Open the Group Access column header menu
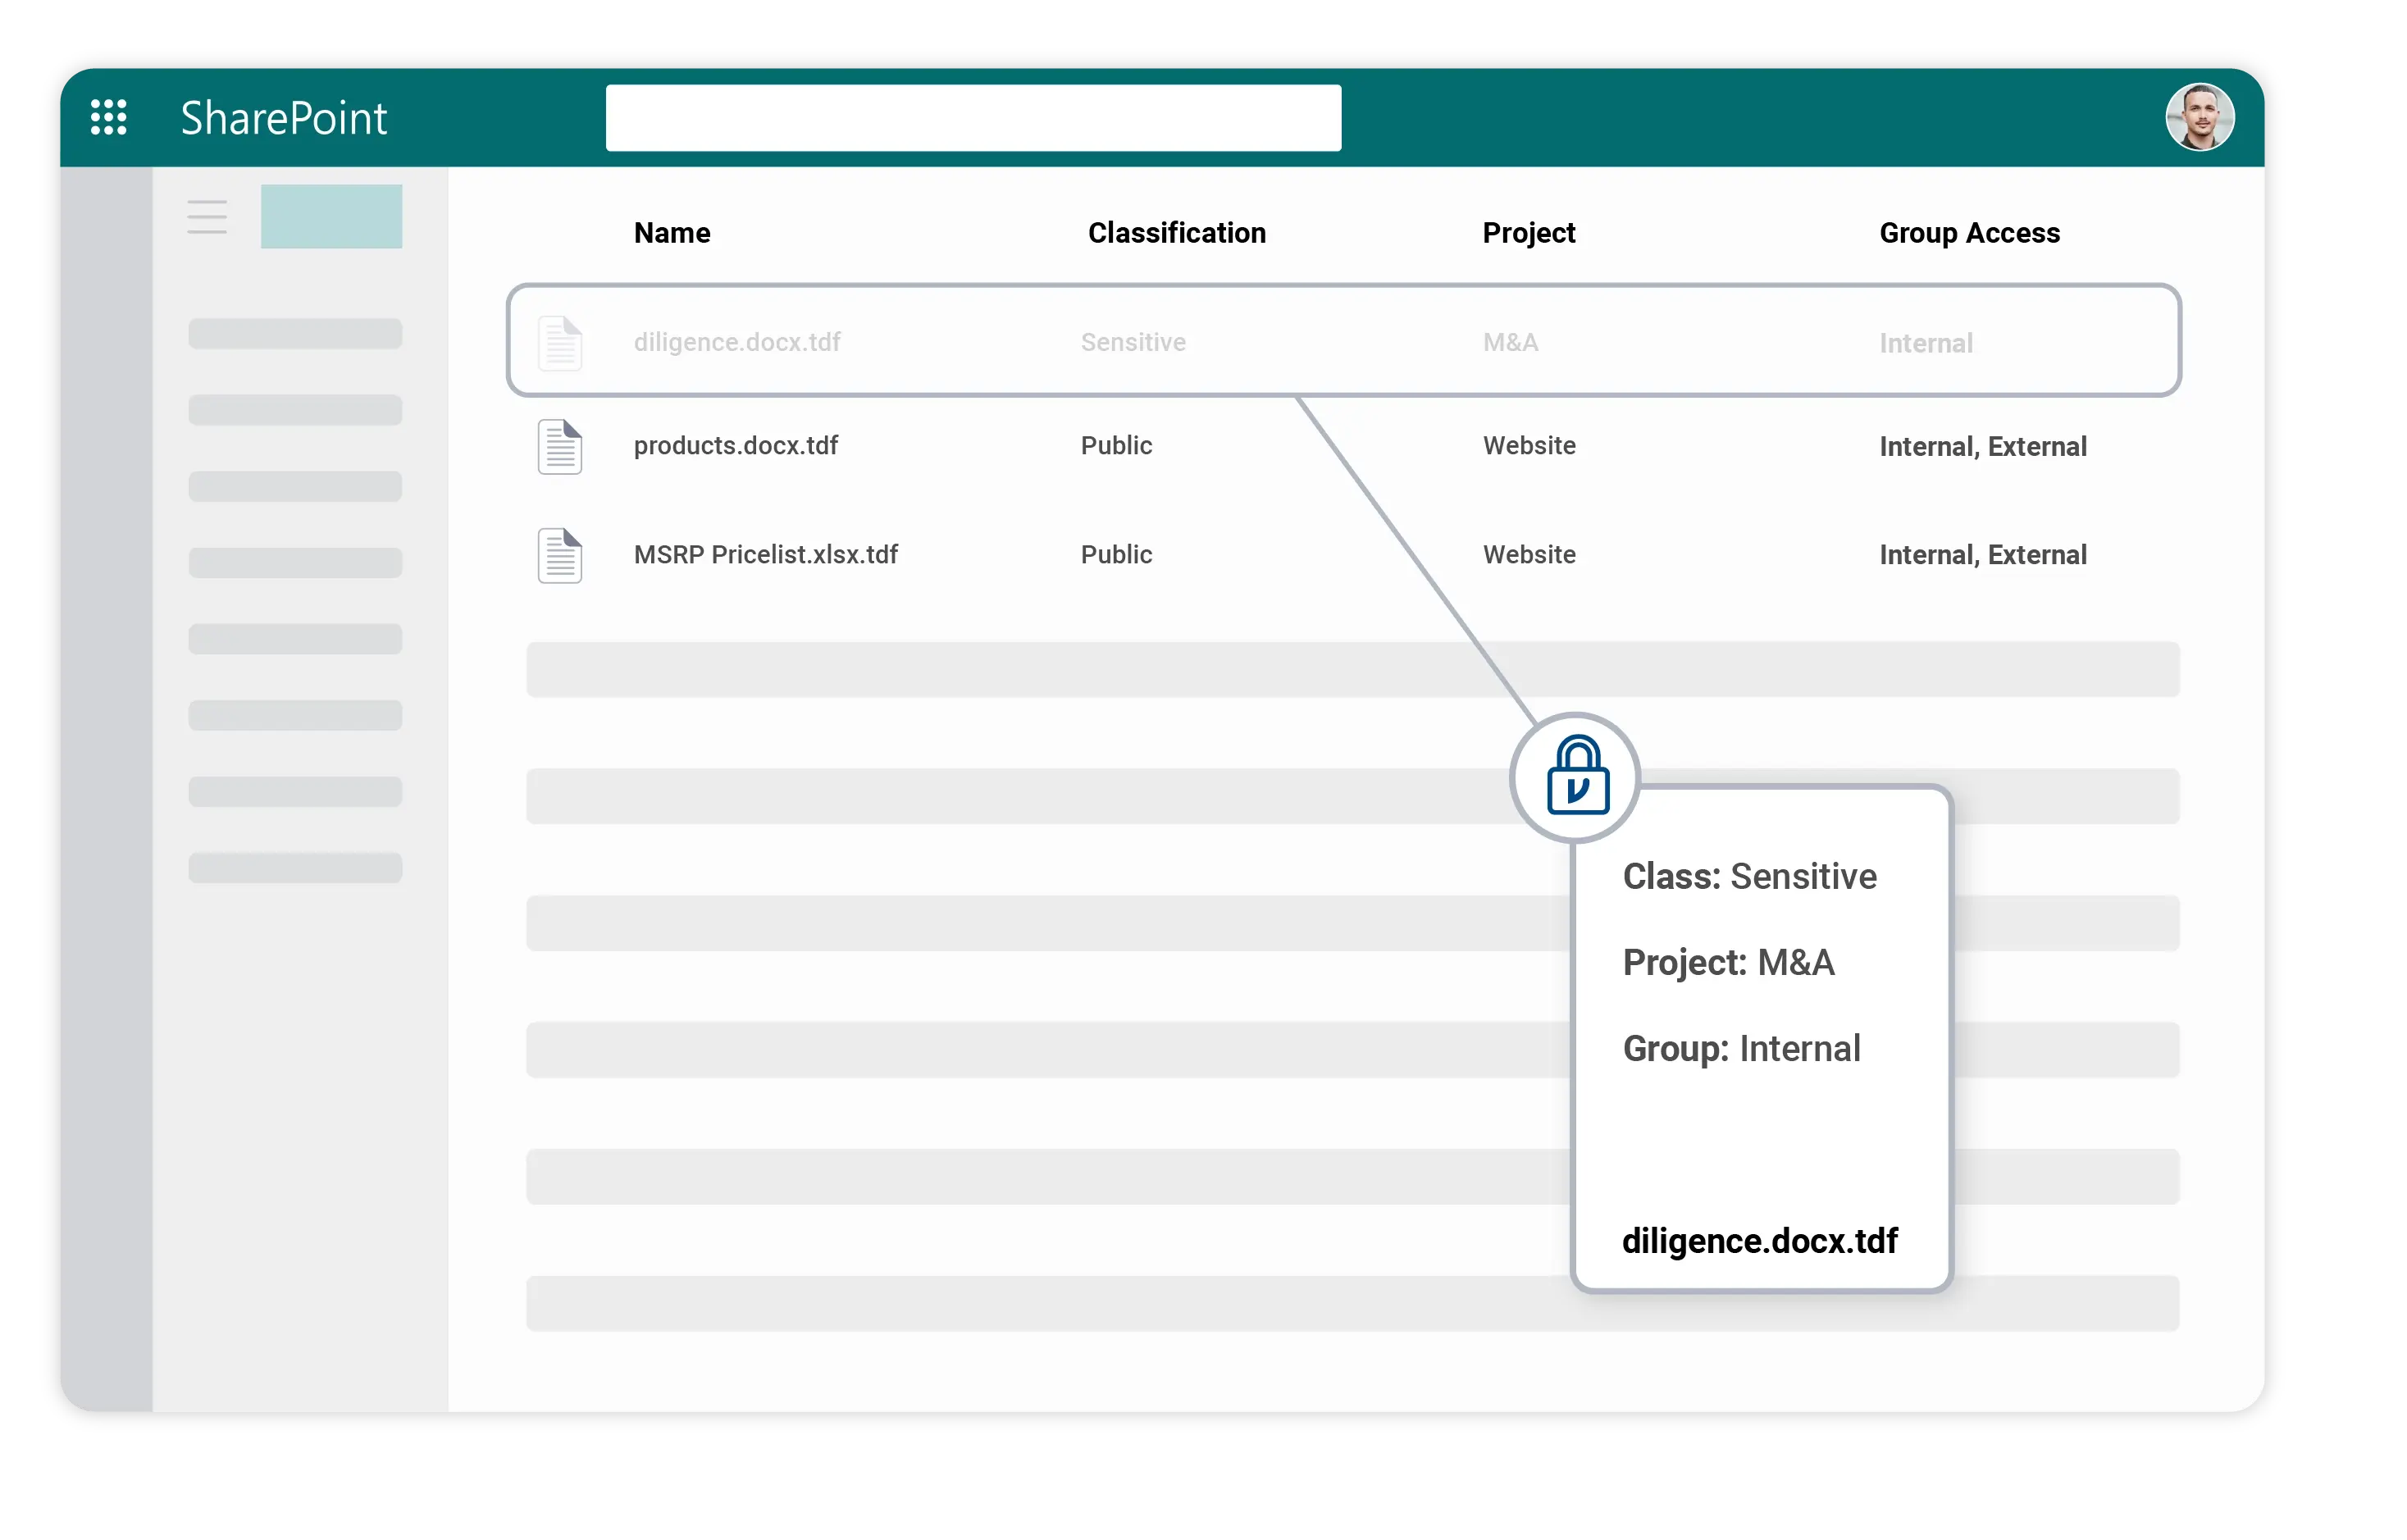Screen dimensions: 2407x1540 pos(1969,233)
